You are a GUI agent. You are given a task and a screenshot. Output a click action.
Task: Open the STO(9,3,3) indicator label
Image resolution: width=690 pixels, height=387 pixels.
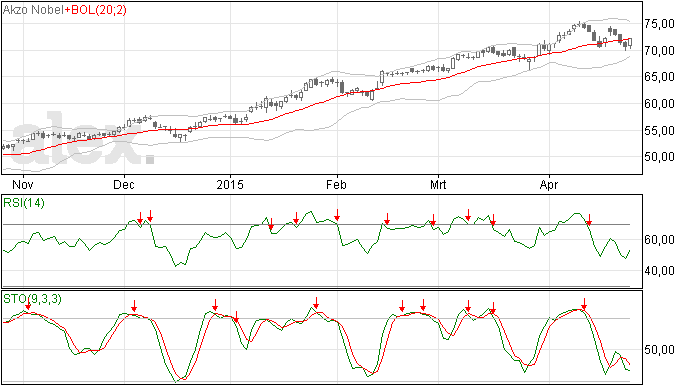pyautogui.click(x=32, y=299)
